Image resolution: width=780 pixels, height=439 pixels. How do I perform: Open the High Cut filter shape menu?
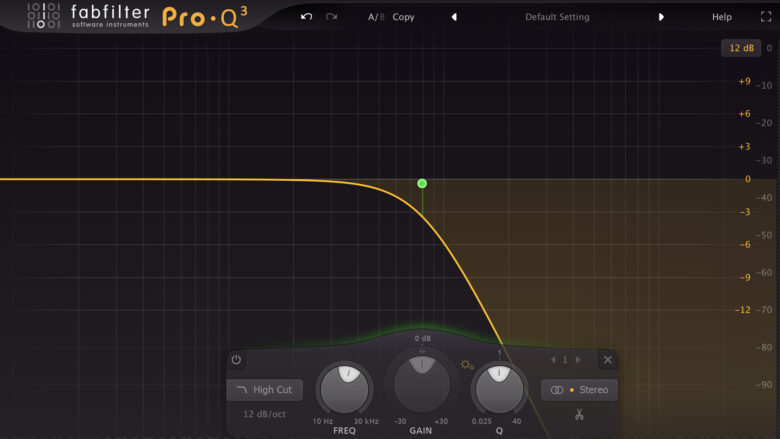pyautogui.click(x=265, y=390)
